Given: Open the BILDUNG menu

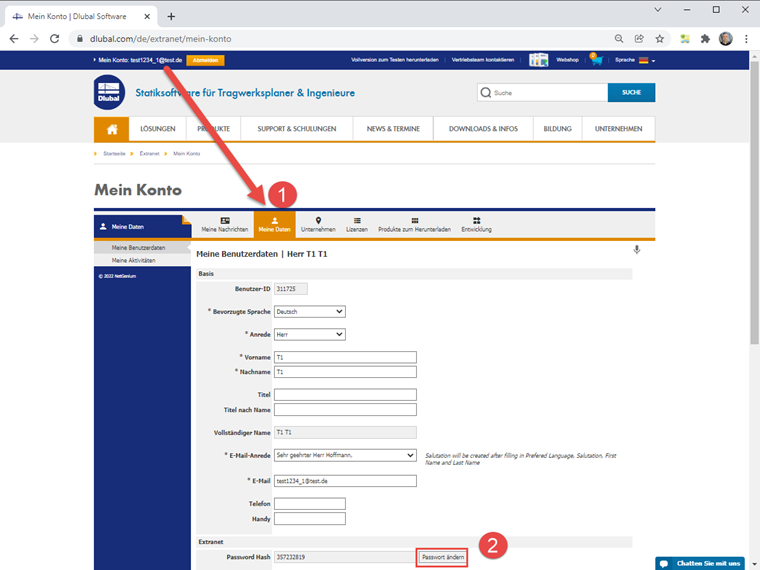Looking at the screenshot, I should point(557,129).
